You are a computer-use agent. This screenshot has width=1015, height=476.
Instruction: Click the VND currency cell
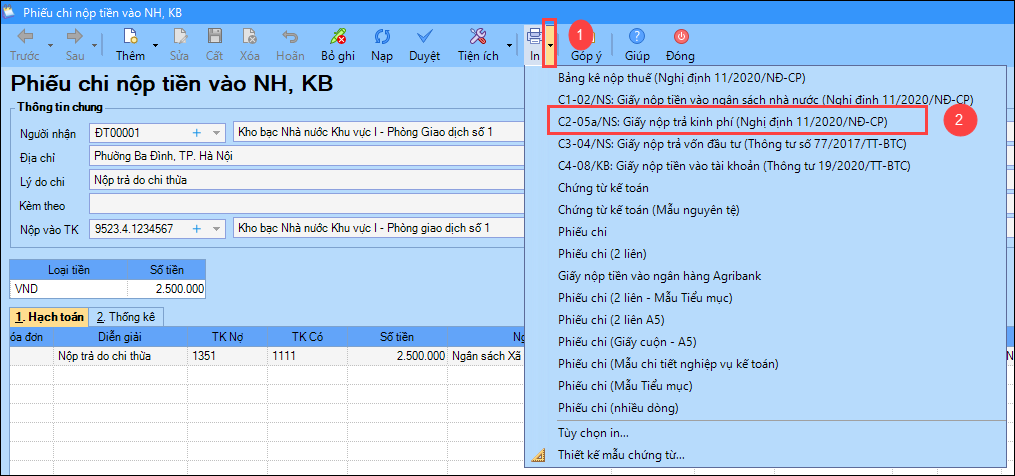pos(69,289)
